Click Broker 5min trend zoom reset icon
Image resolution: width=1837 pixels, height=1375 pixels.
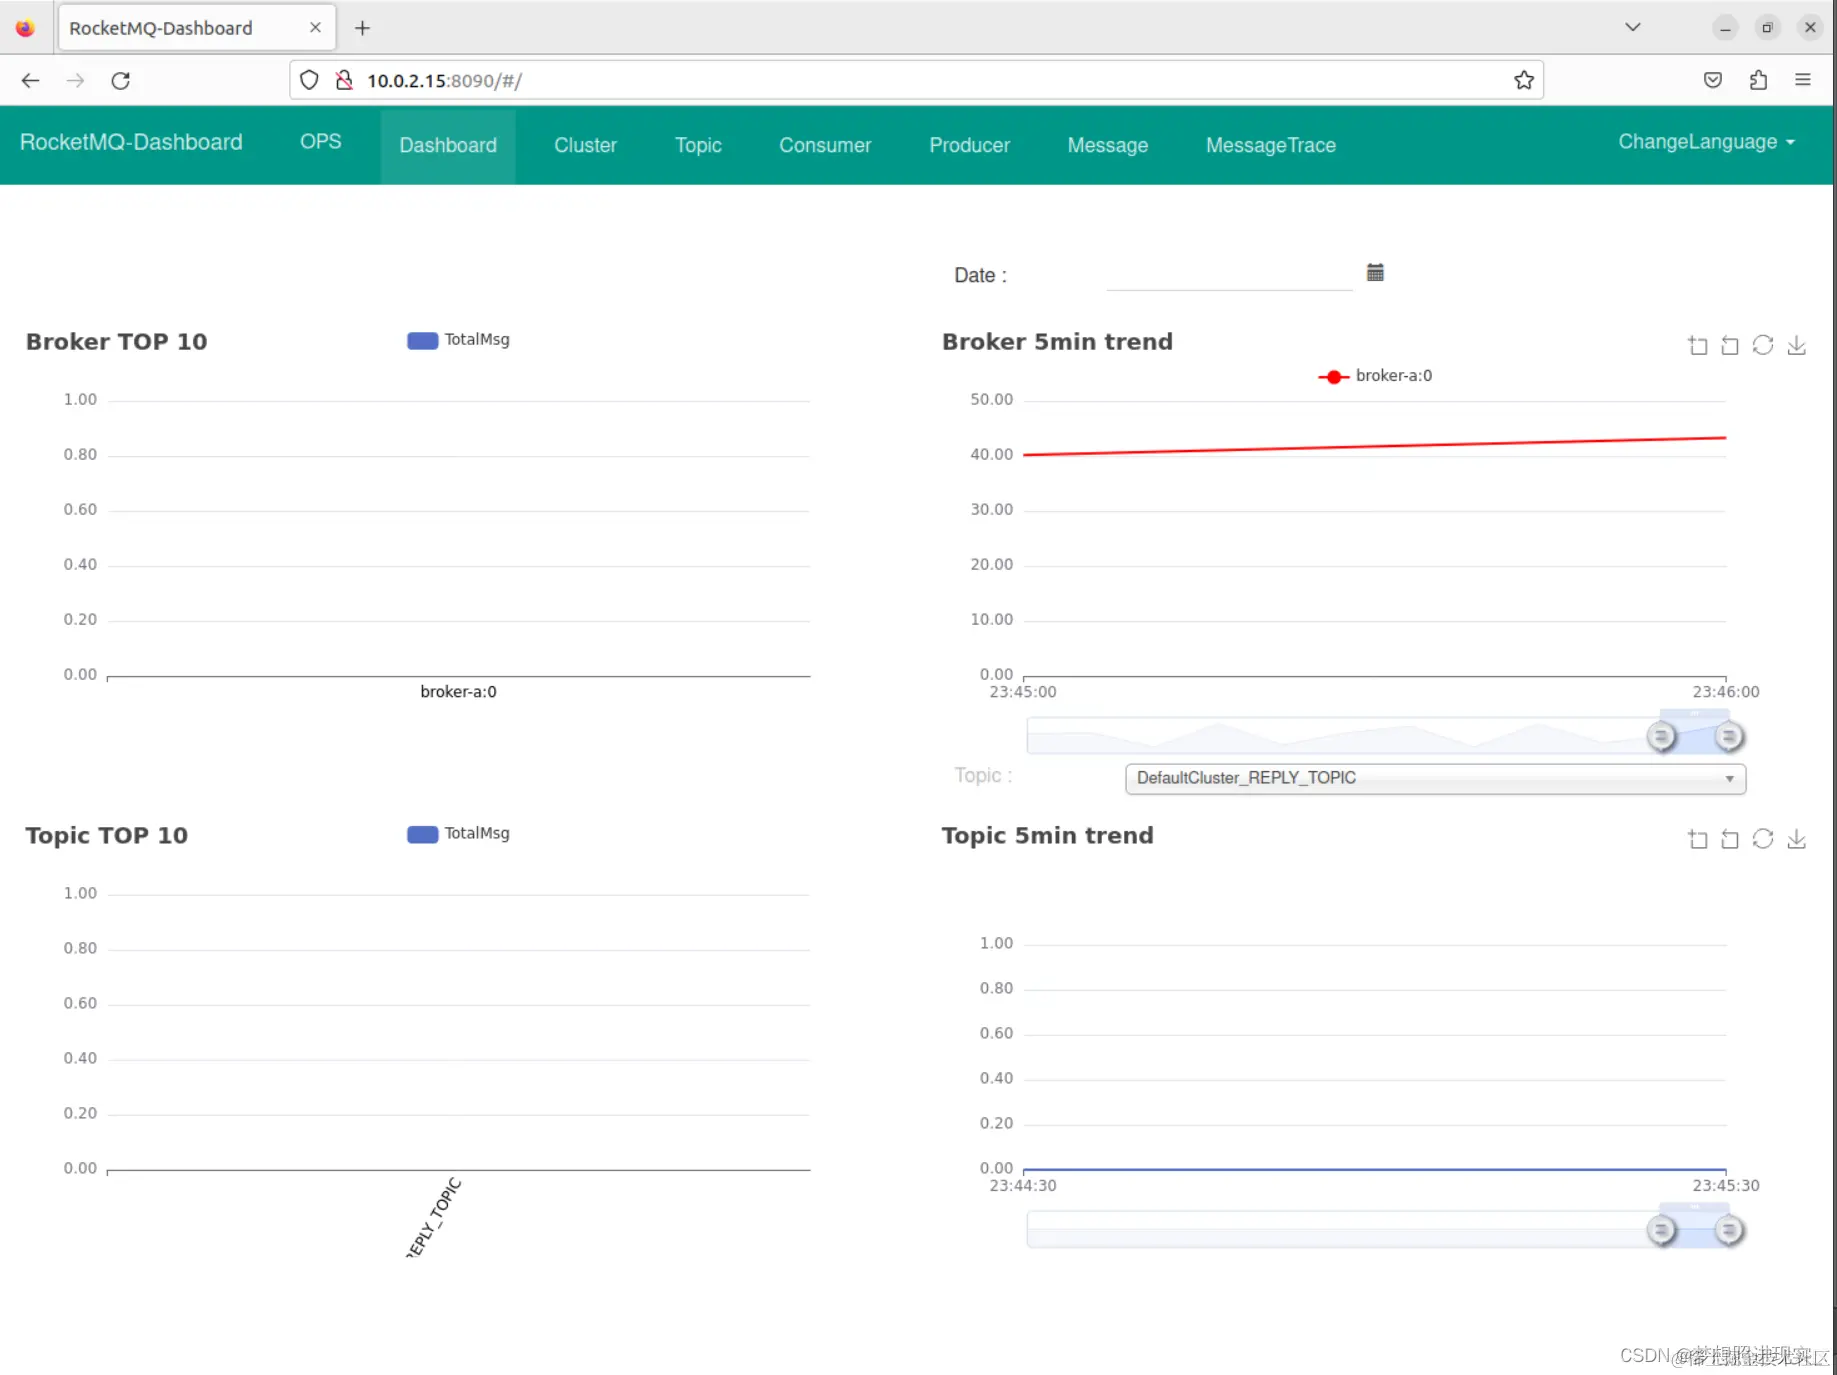coord(1730,346)
